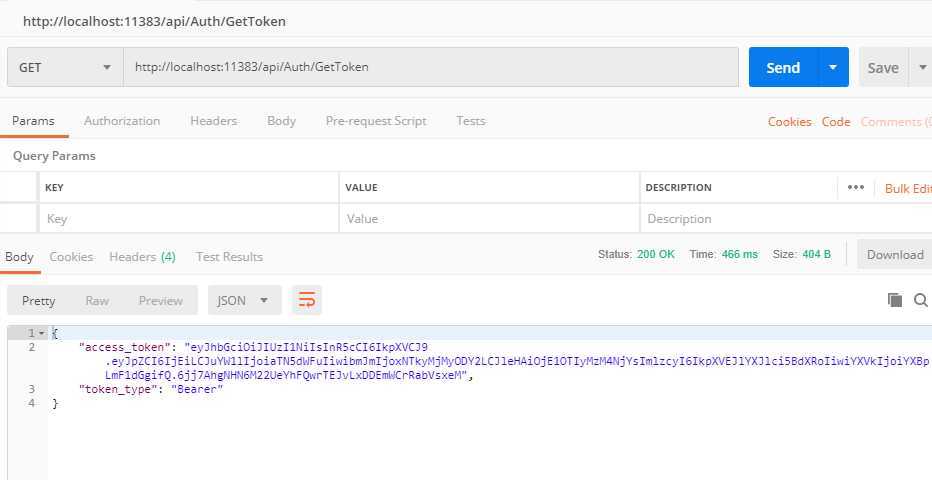Open the Comments link

tap(896, 121)
